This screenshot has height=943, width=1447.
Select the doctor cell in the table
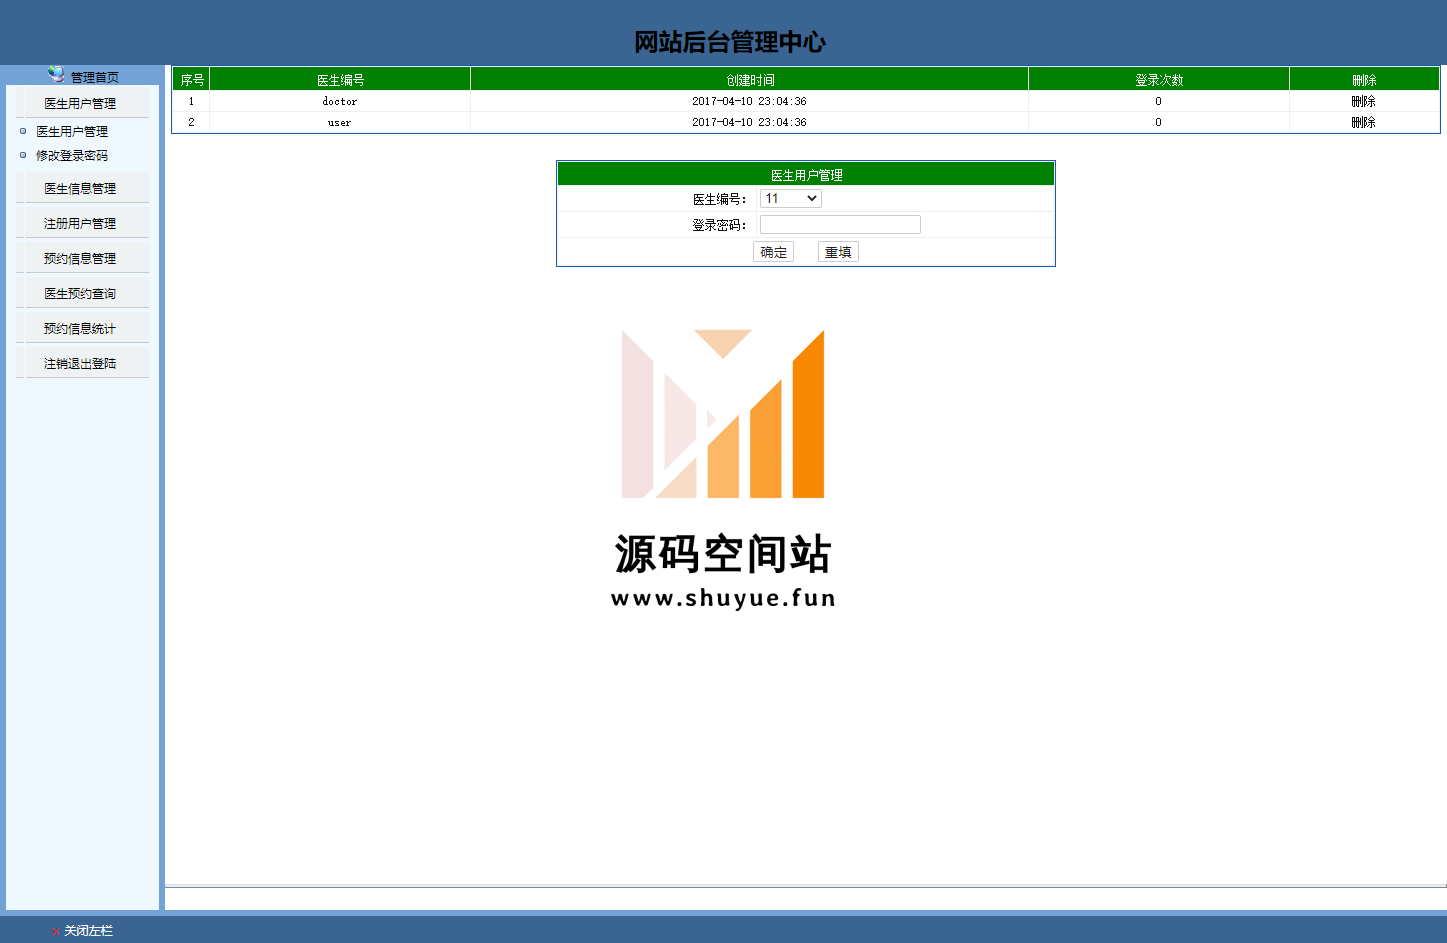tap(340, 101)
